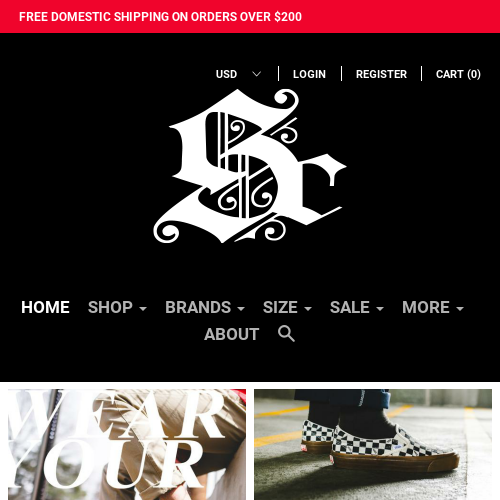The image size is (500, 500).
Task: Click the REGISTER link
Action: coord(381,74)
